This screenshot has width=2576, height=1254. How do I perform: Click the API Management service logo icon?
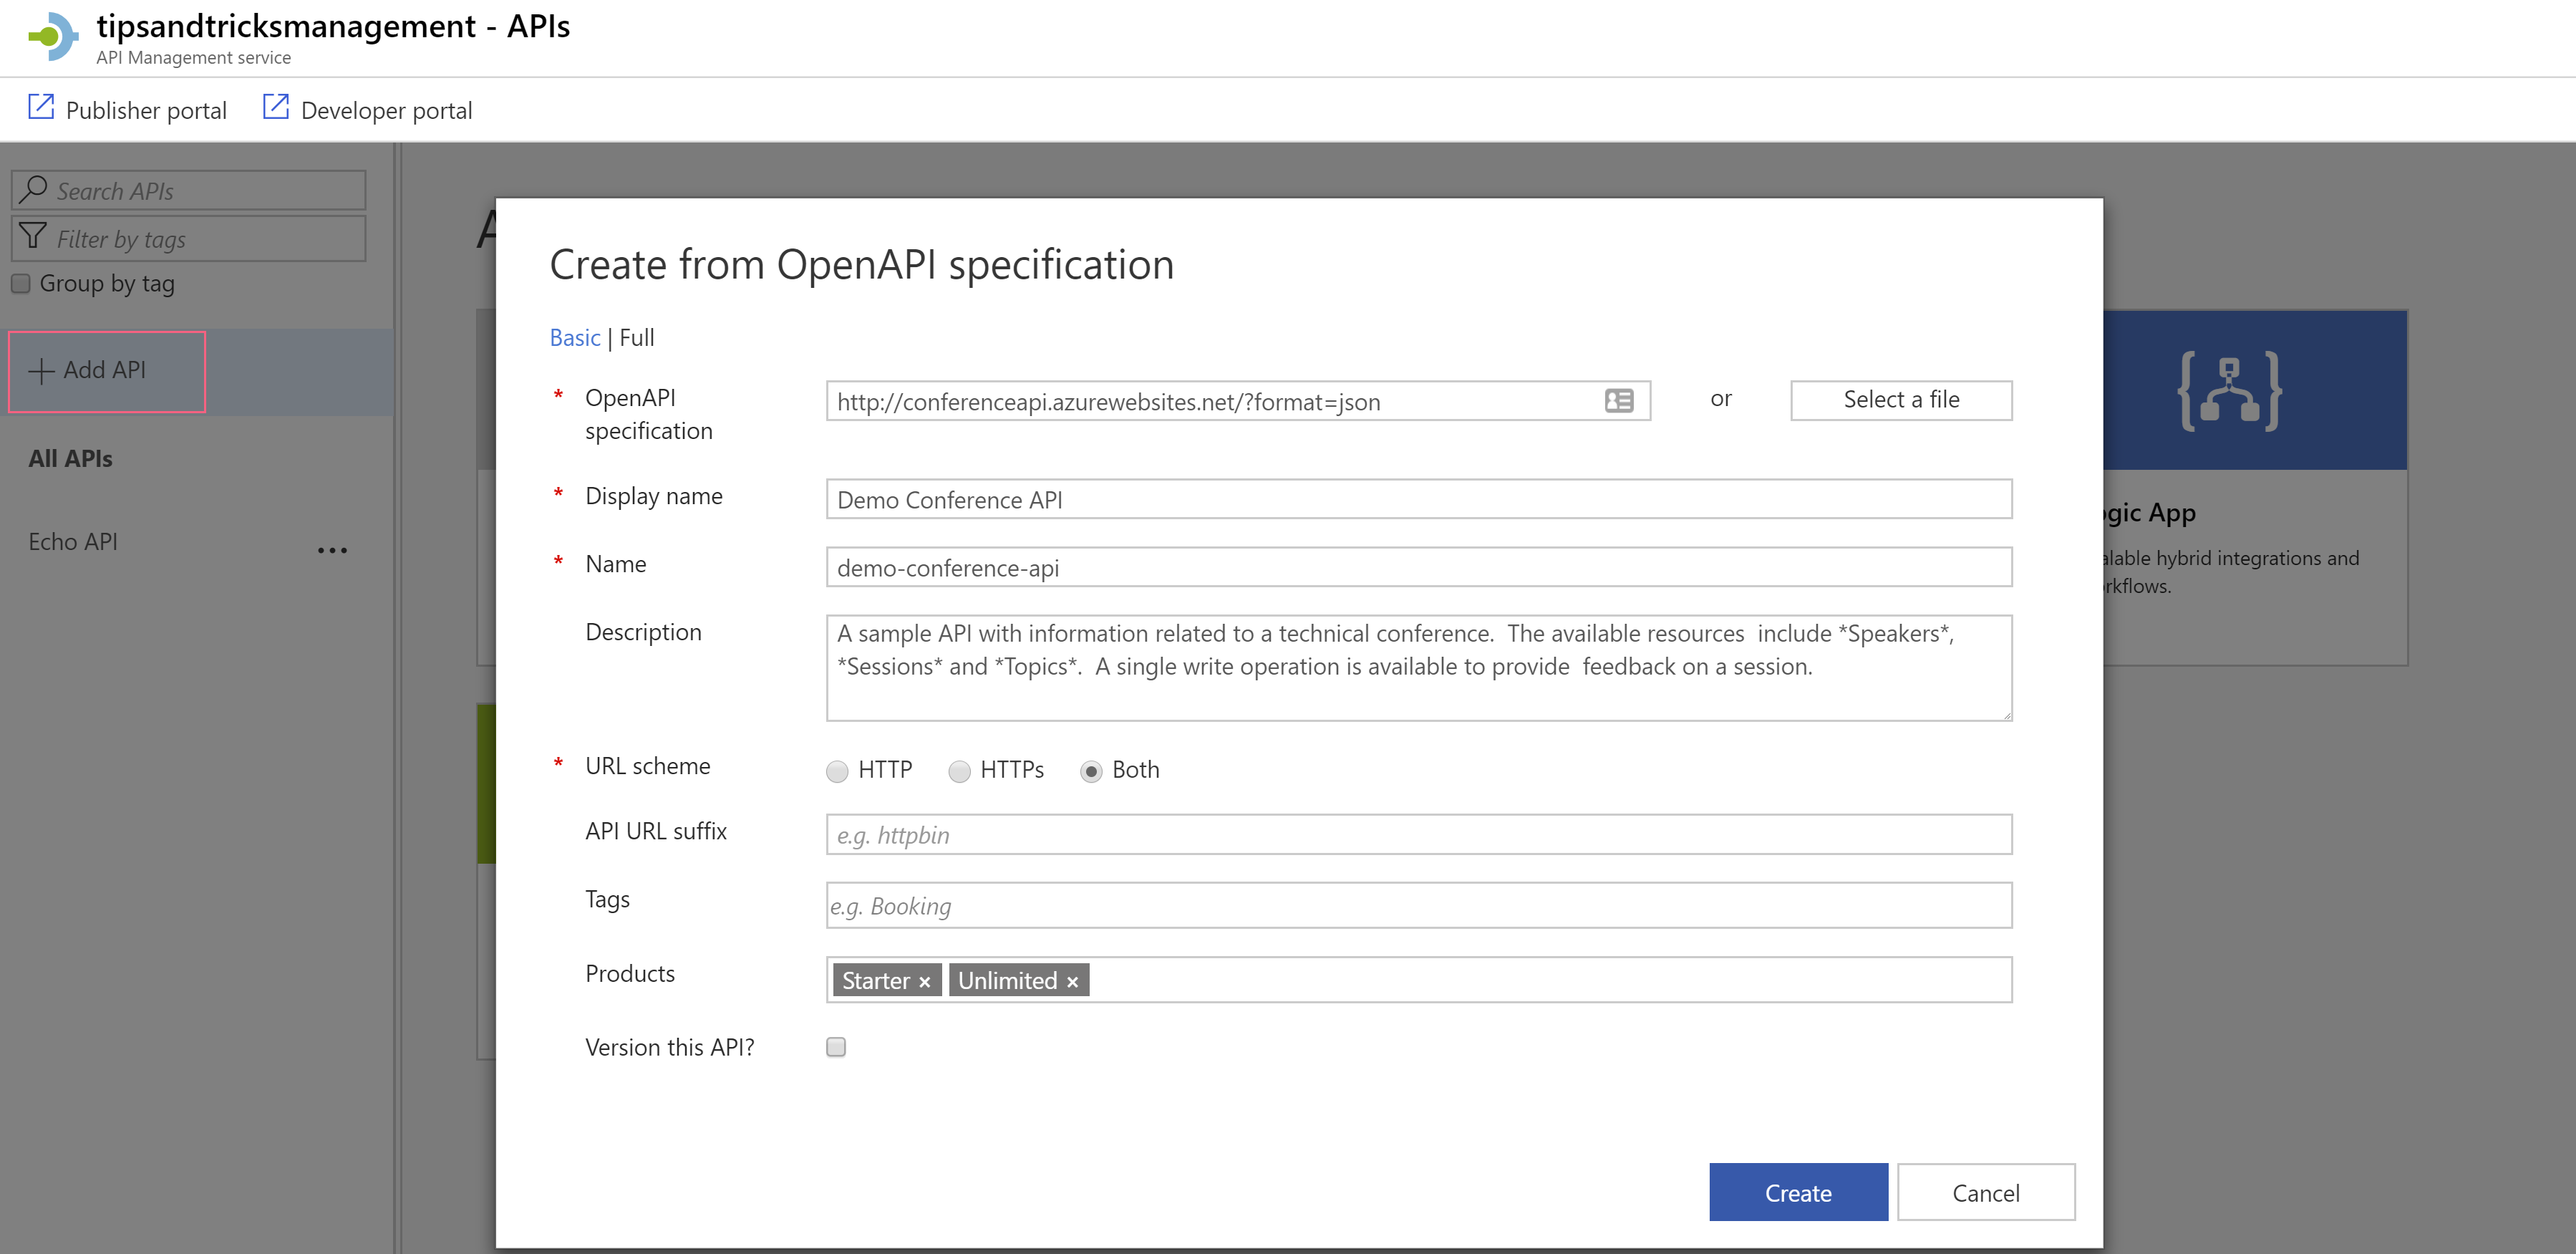52,37
